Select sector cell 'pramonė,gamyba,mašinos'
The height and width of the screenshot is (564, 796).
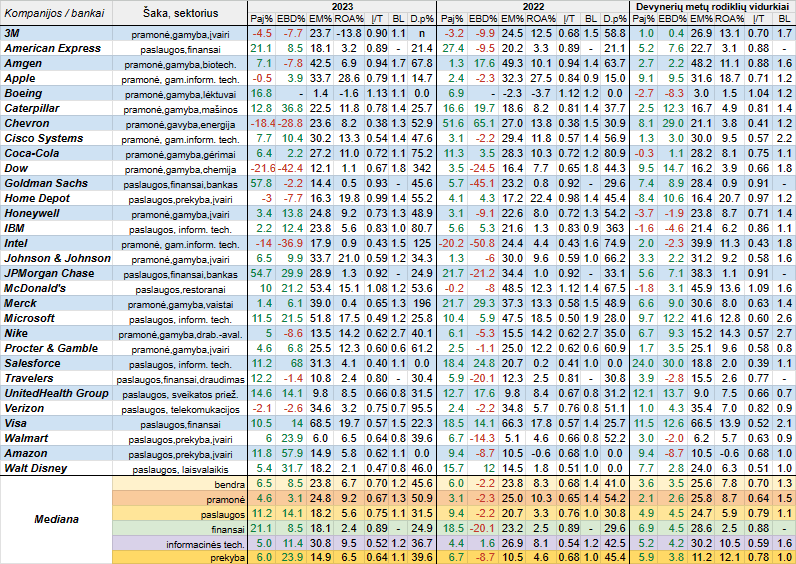180,109
